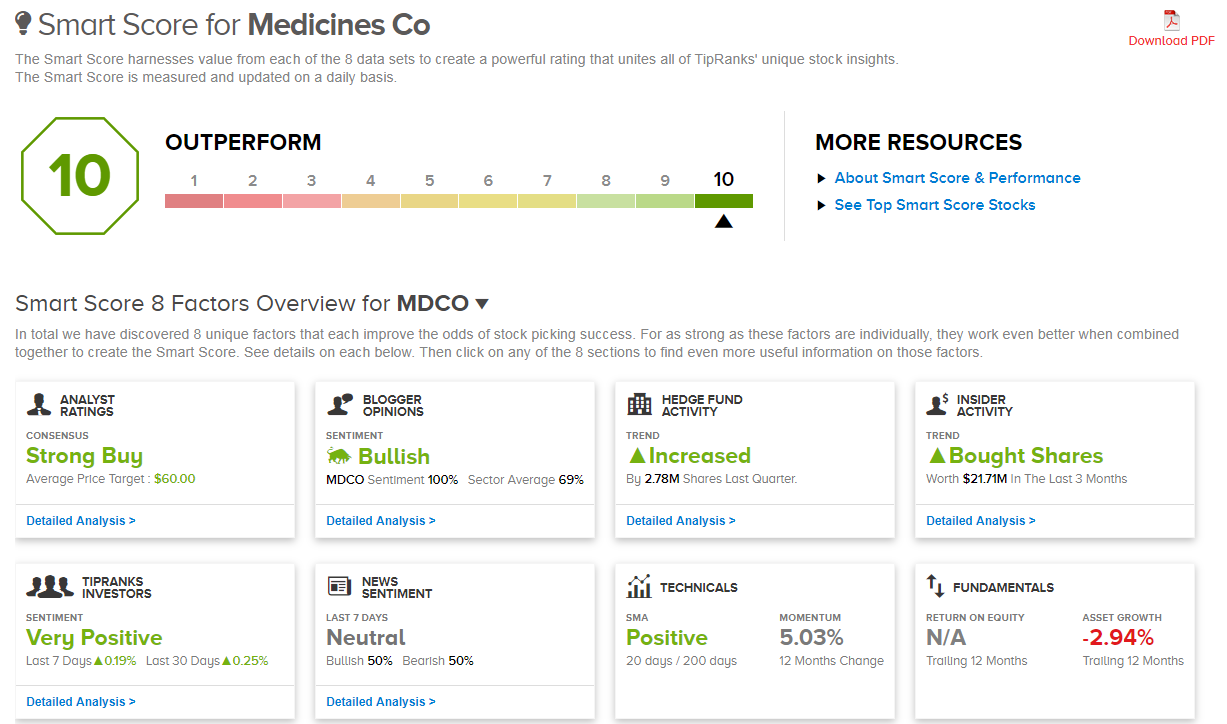Click the Technicals chart icon
The height and width of the screenshot is (724, 1227).
[639, 586]
